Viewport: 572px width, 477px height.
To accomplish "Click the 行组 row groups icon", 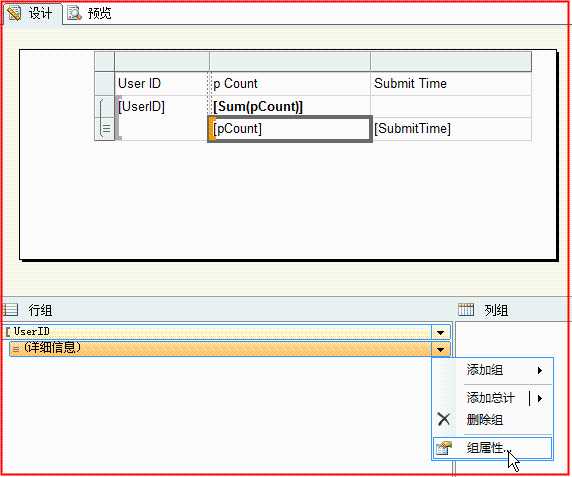I will (10, 310).
